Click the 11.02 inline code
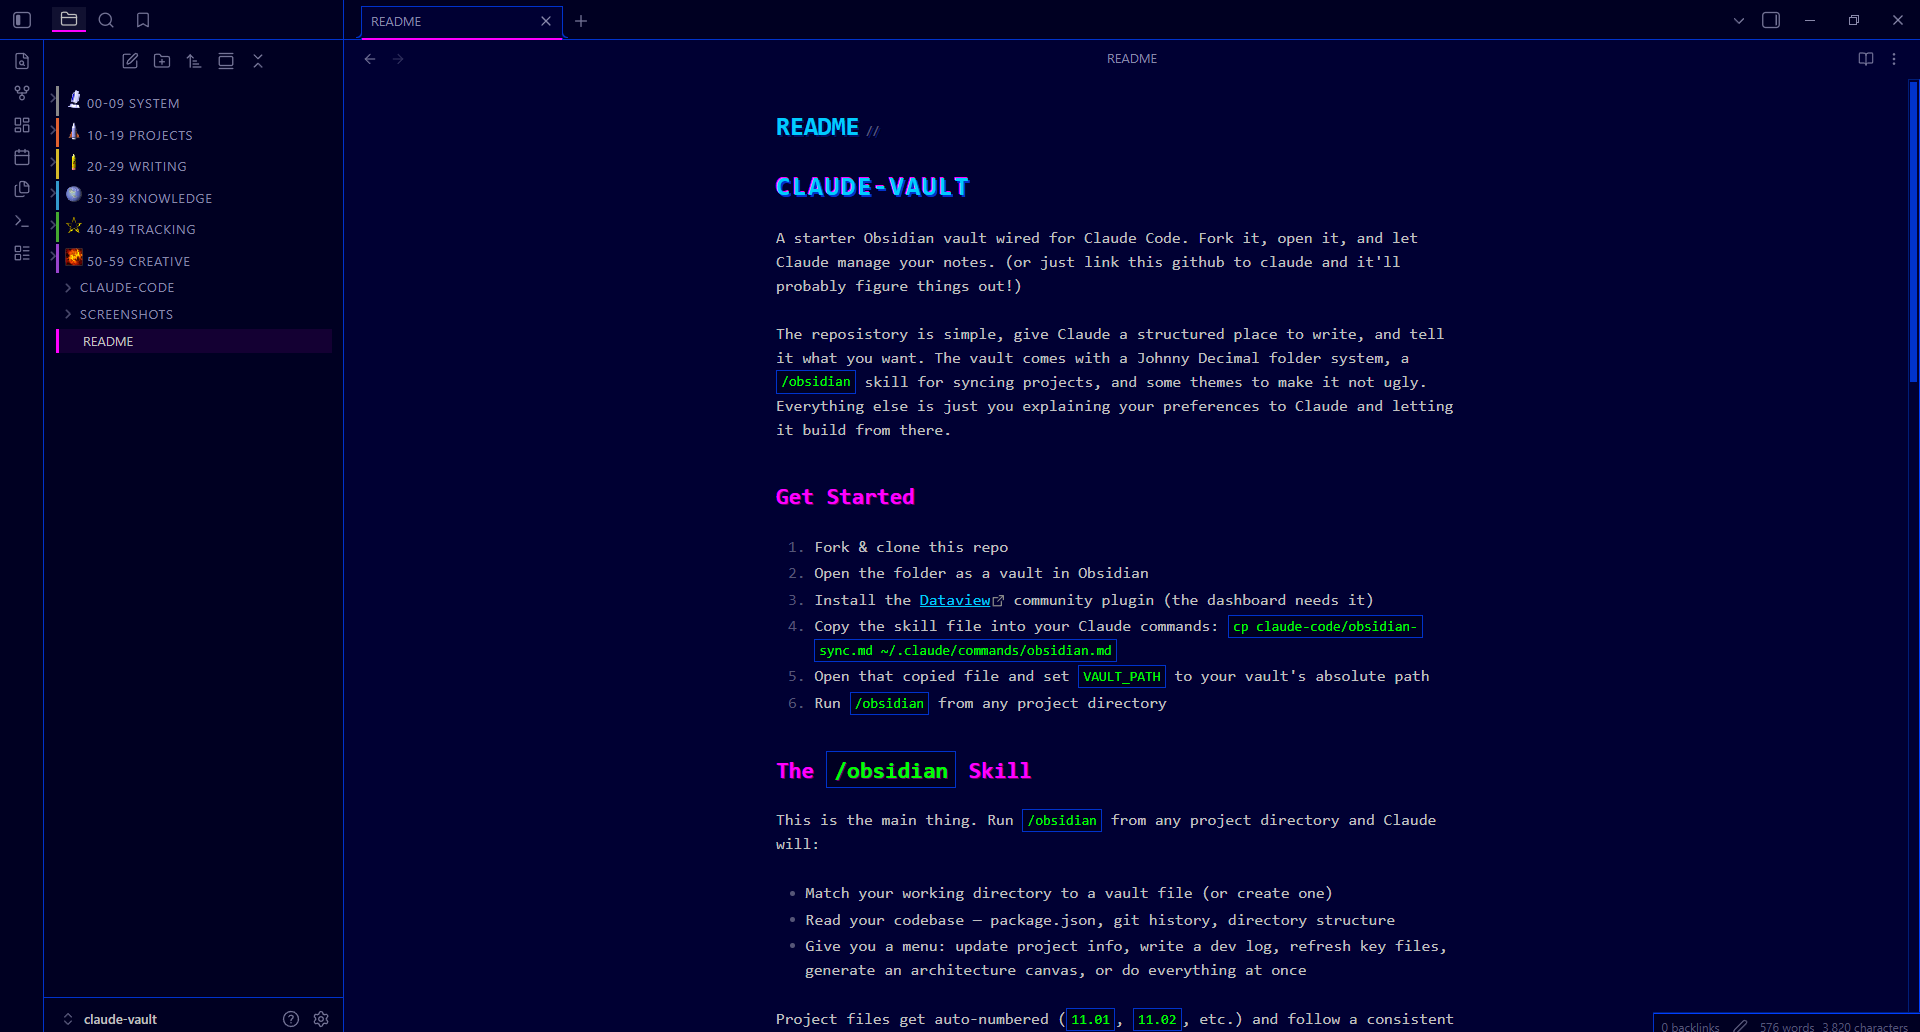Viewport: 1920px width, 1032px height. click(1157, 1020)
